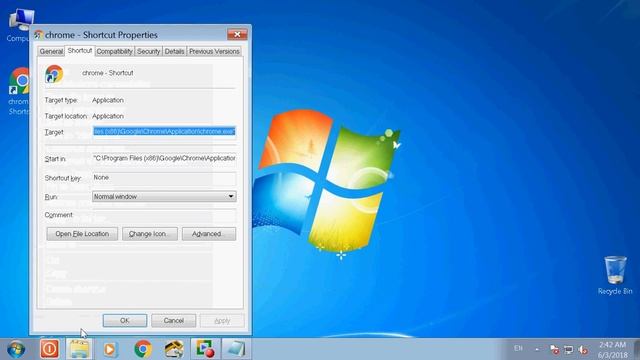Click the Open File Location button
The image size is (640, 360).
pyautogui.click(x=82, y=234)
